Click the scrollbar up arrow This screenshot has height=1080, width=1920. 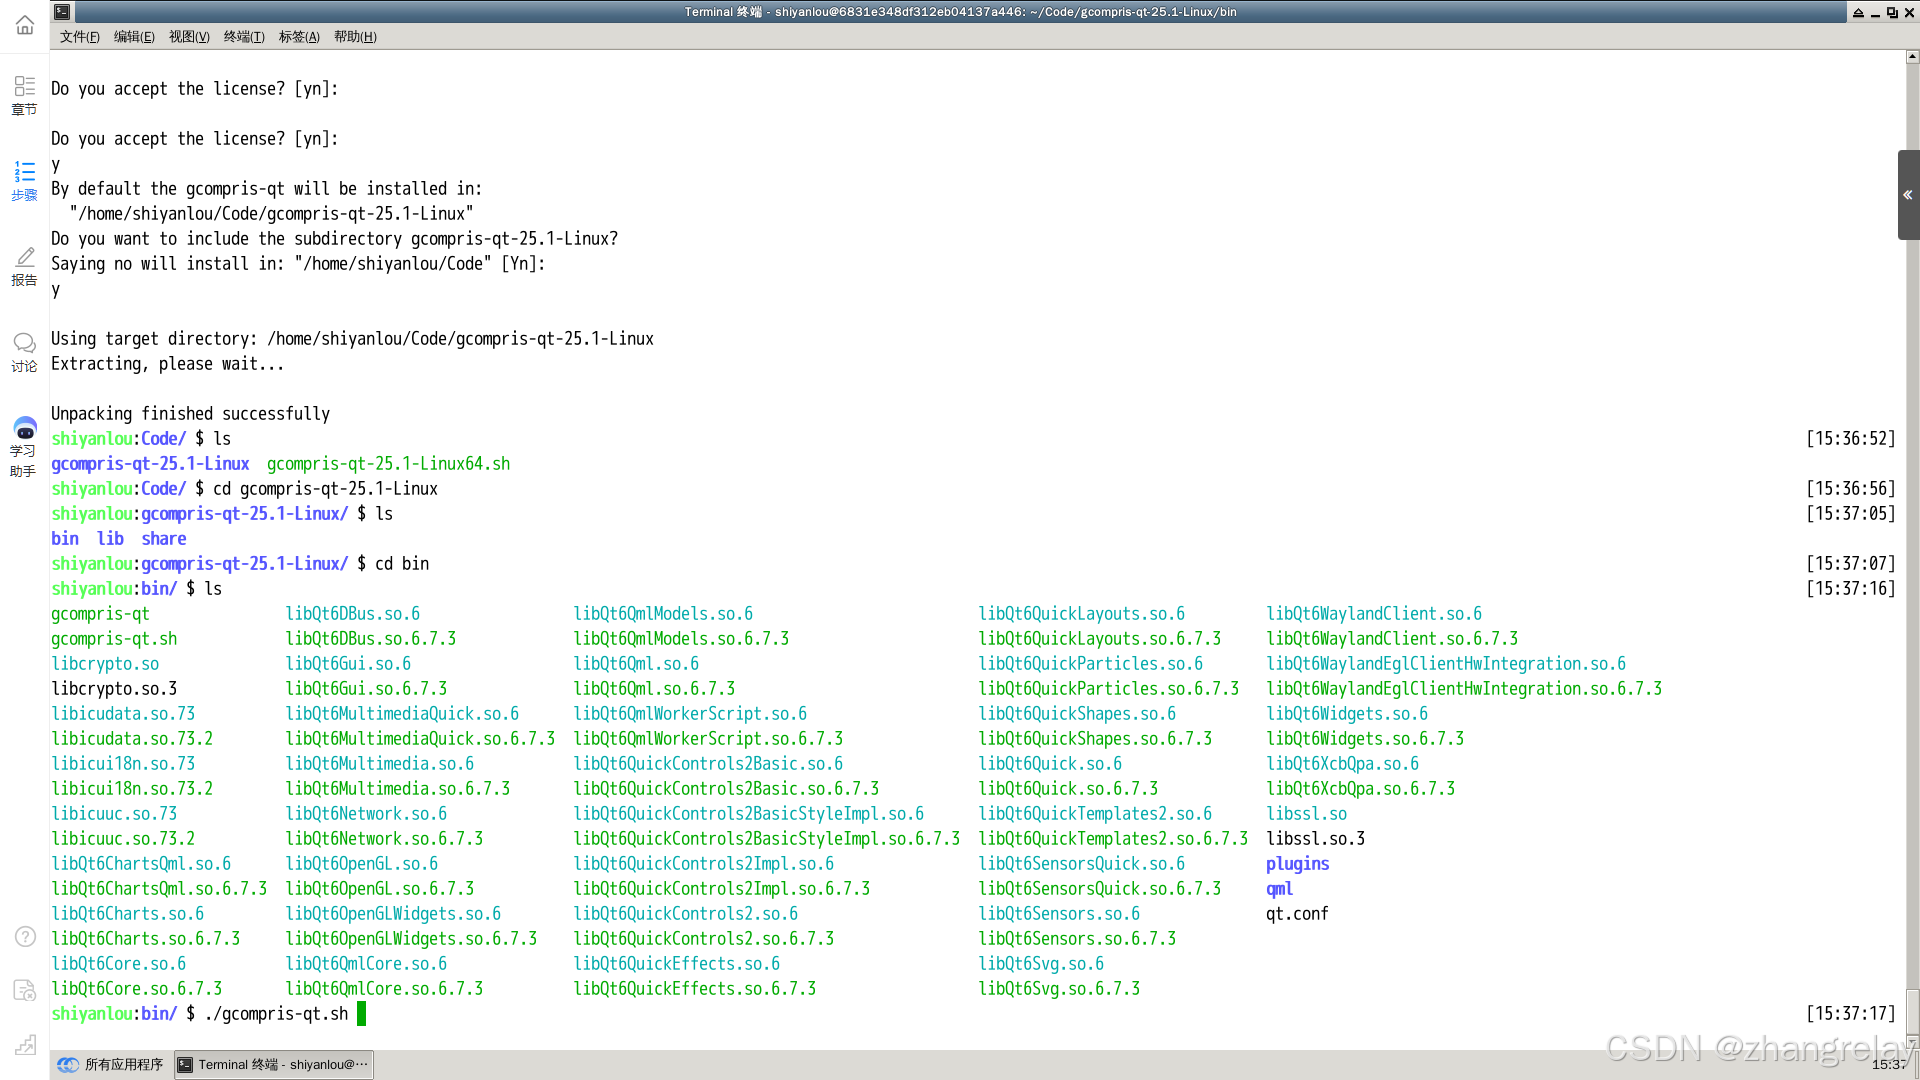pyautogui.click(x=1912, y=57)
